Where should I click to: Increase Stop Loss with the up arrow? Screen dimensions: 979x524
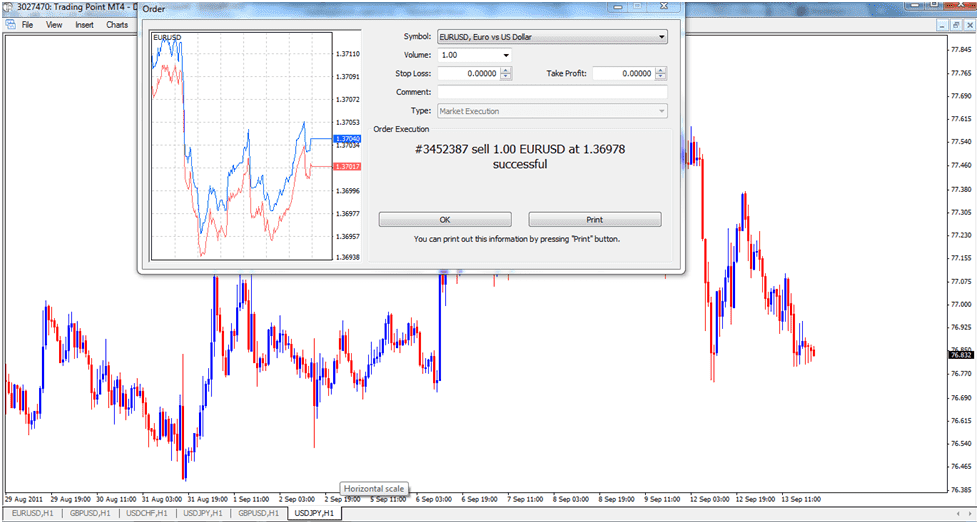coord(506,70)
